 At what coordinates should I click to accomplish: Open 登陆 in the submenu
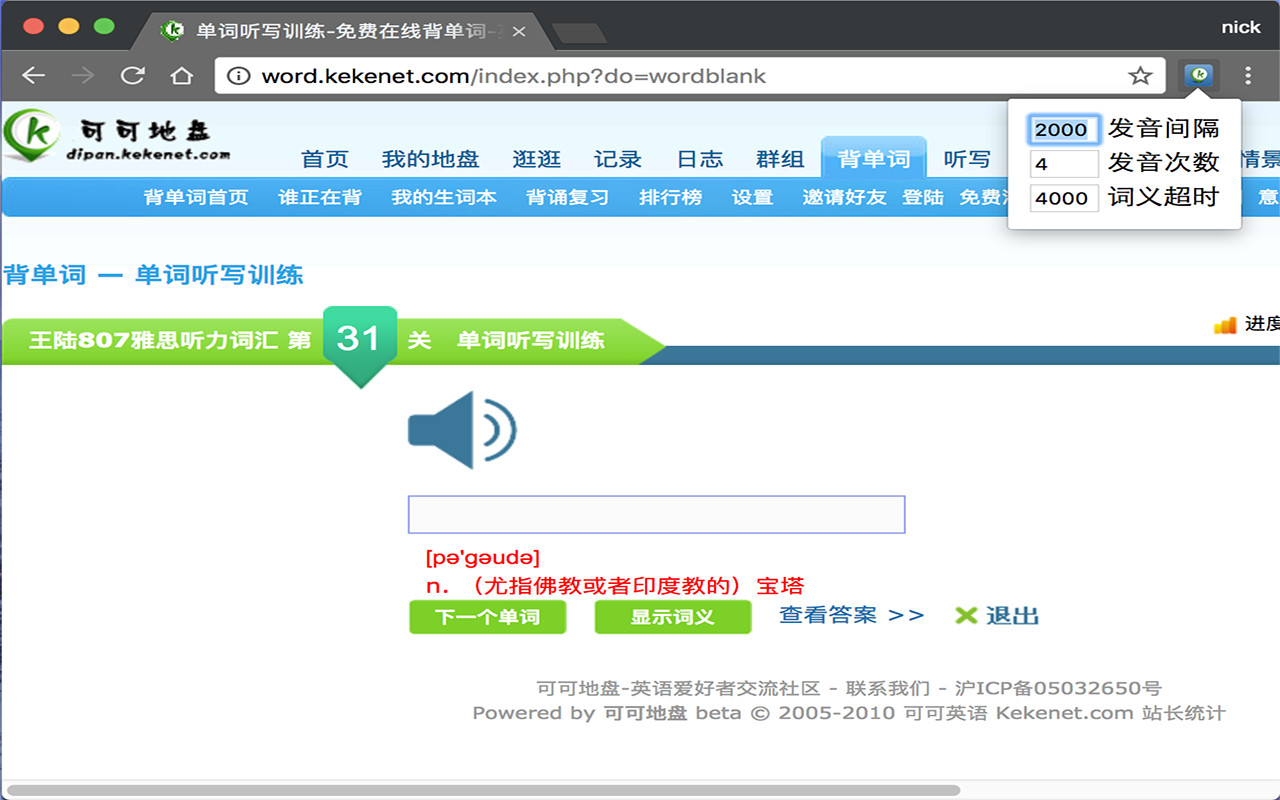tap(923, 197)
